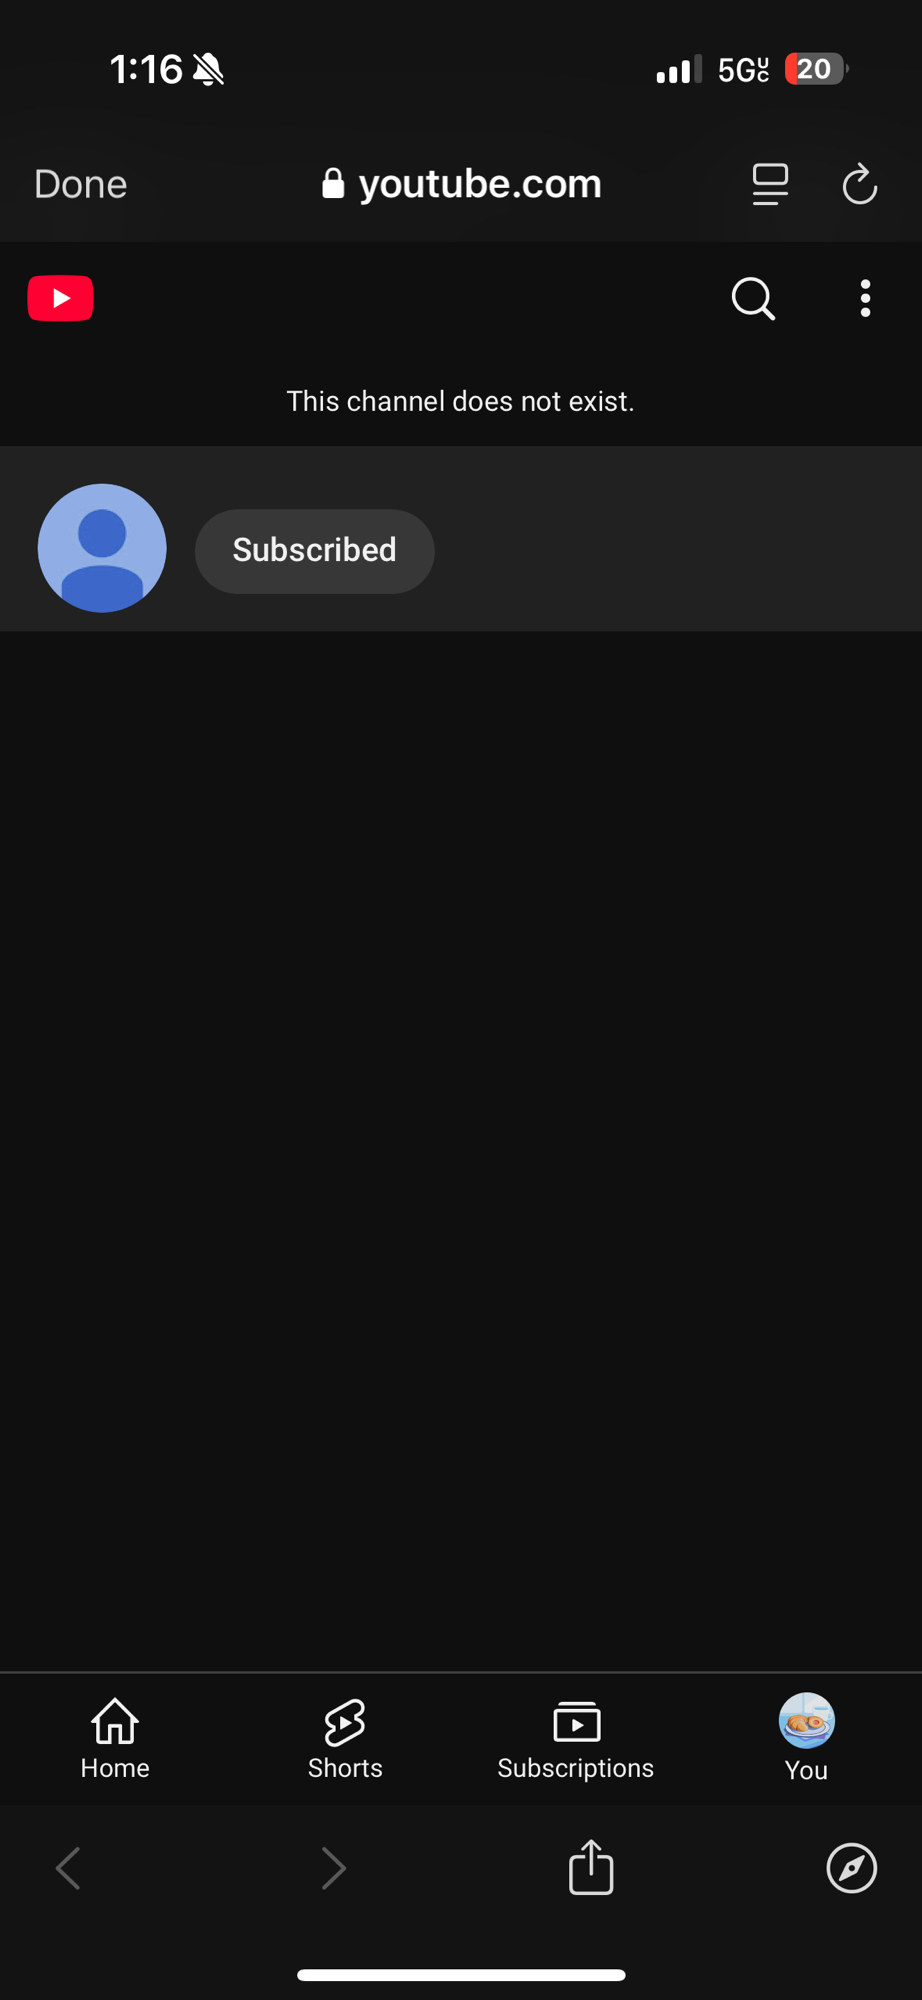Navigate forward with right chevron
Viewport: 922px width, 2000px height.
pyautogui.click(x=333, y=1868)
